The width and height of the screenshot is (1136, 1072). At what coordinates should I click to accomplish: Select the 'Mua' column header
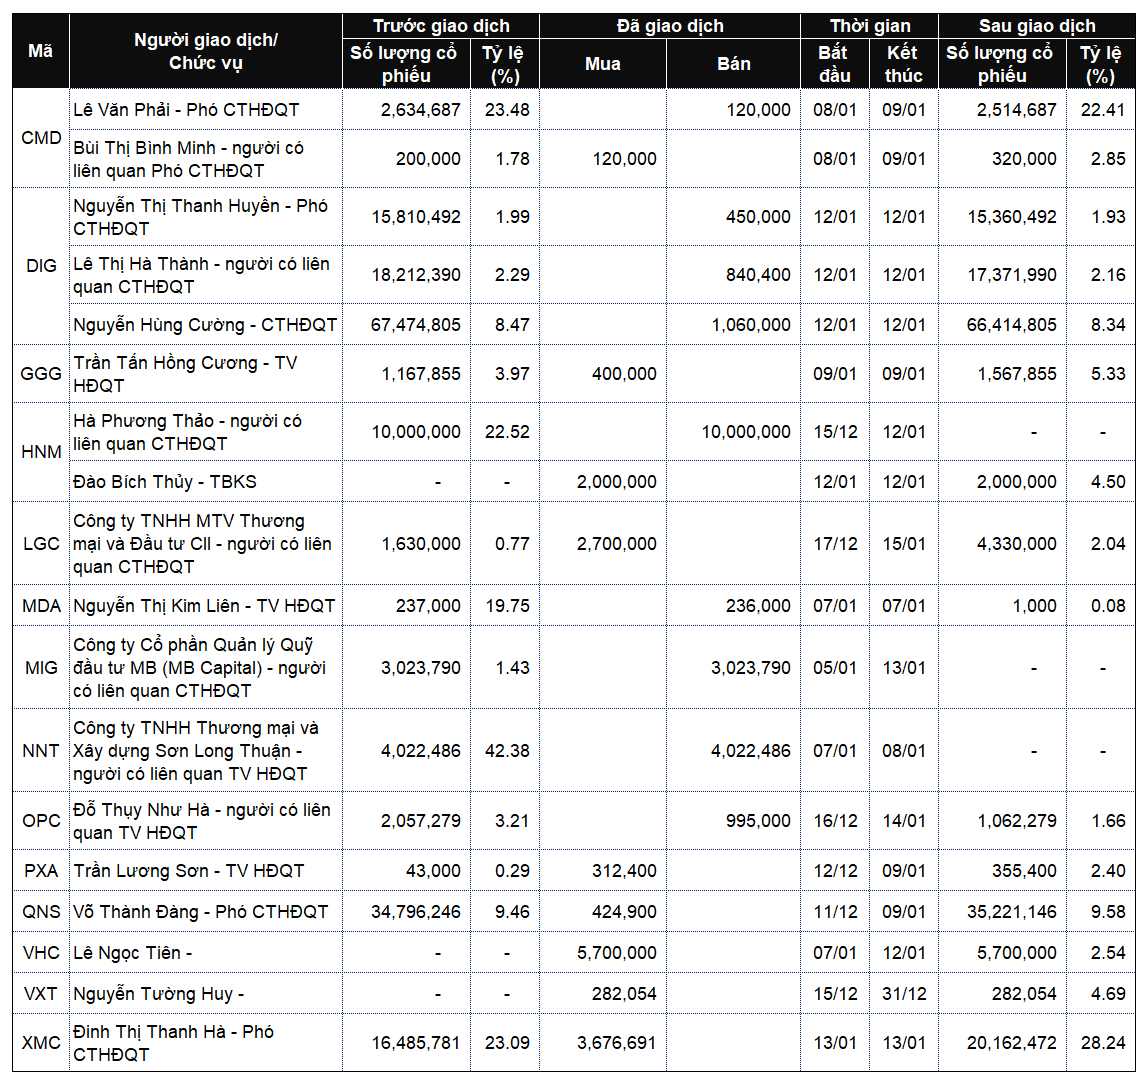(x=602, y=64)
